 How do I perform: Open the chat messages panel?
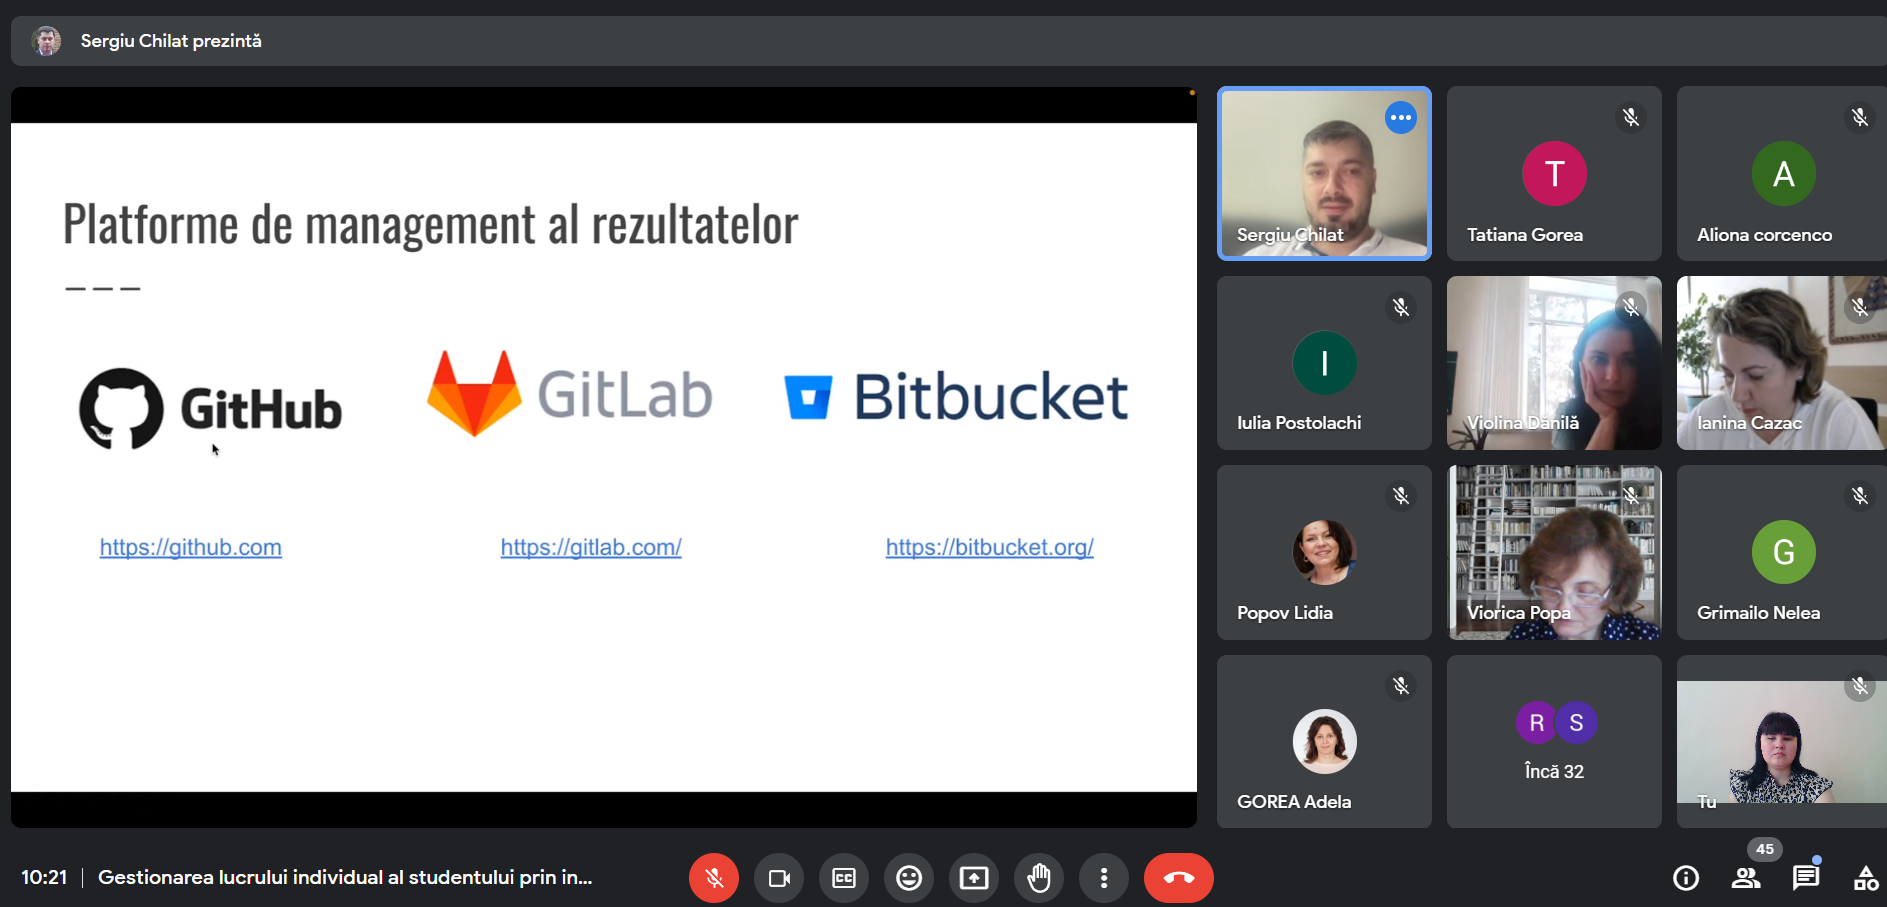[1806, 878]
